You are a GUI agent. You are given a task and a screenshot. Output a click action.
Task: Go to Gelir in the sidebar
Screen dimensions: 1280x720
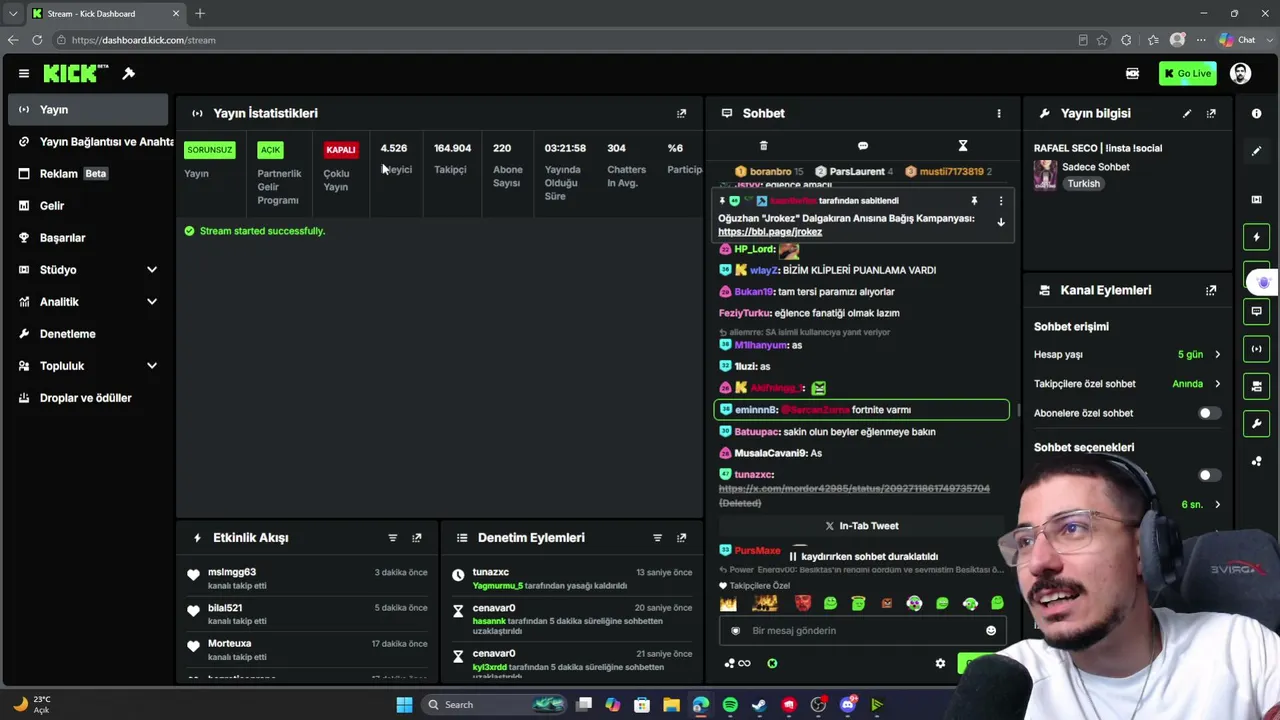pyautogui.click(x=88, y=206)
